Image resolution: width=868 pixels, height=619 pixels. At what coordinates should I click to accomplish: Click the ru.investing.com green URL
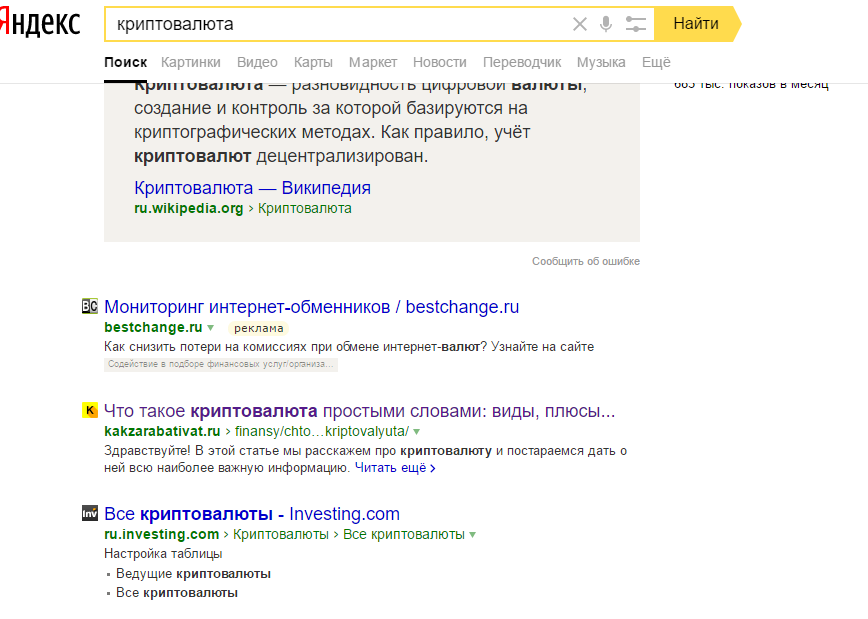162,534
